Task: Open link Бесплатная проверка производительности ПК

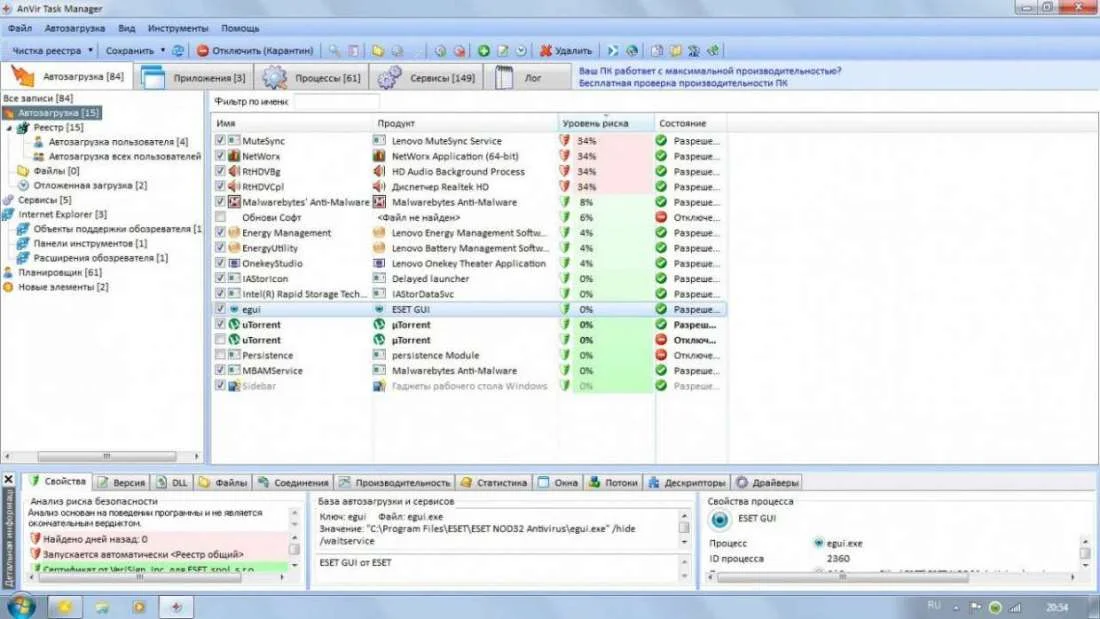Action: pos(683,83)
